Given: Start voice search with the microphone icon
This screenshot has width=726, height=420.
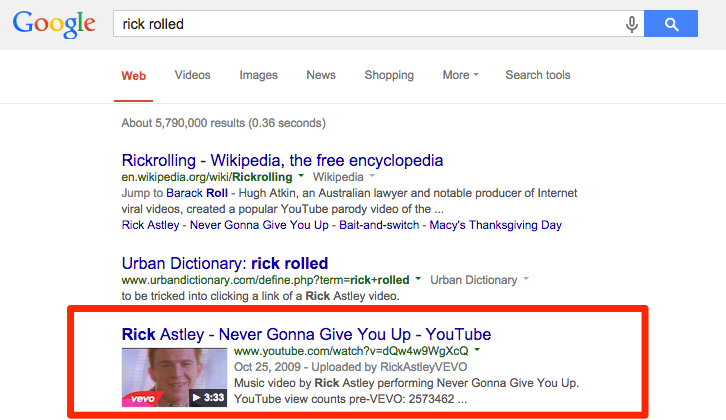Looking at the screenshot, I should [x=632, y=24].
